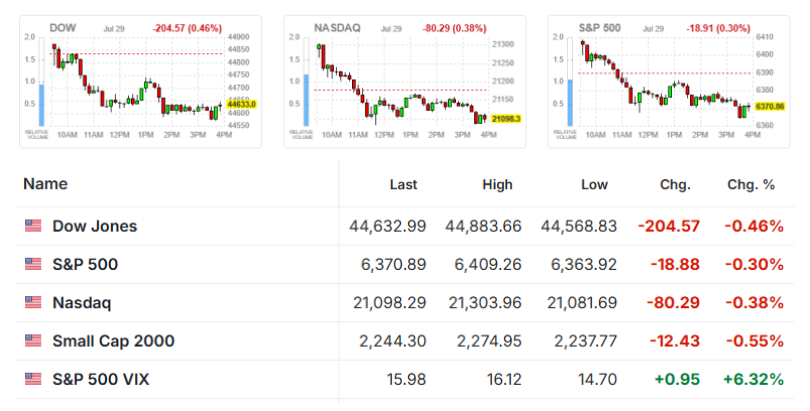Click the Nasdaq low value 21,081.69
810x411 pixels.
582,303
